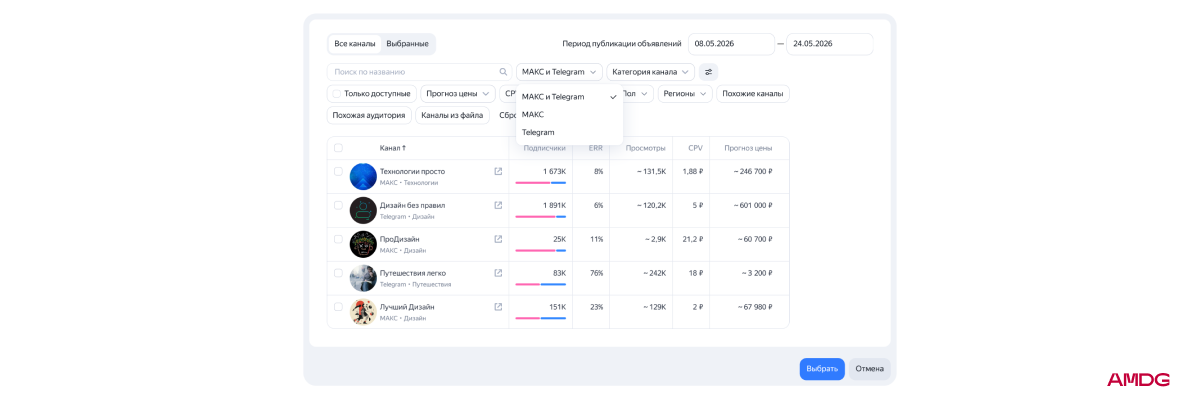Click the Подписчики column header
Viewport: 1200px width, 400px height.
coord(545,148)
